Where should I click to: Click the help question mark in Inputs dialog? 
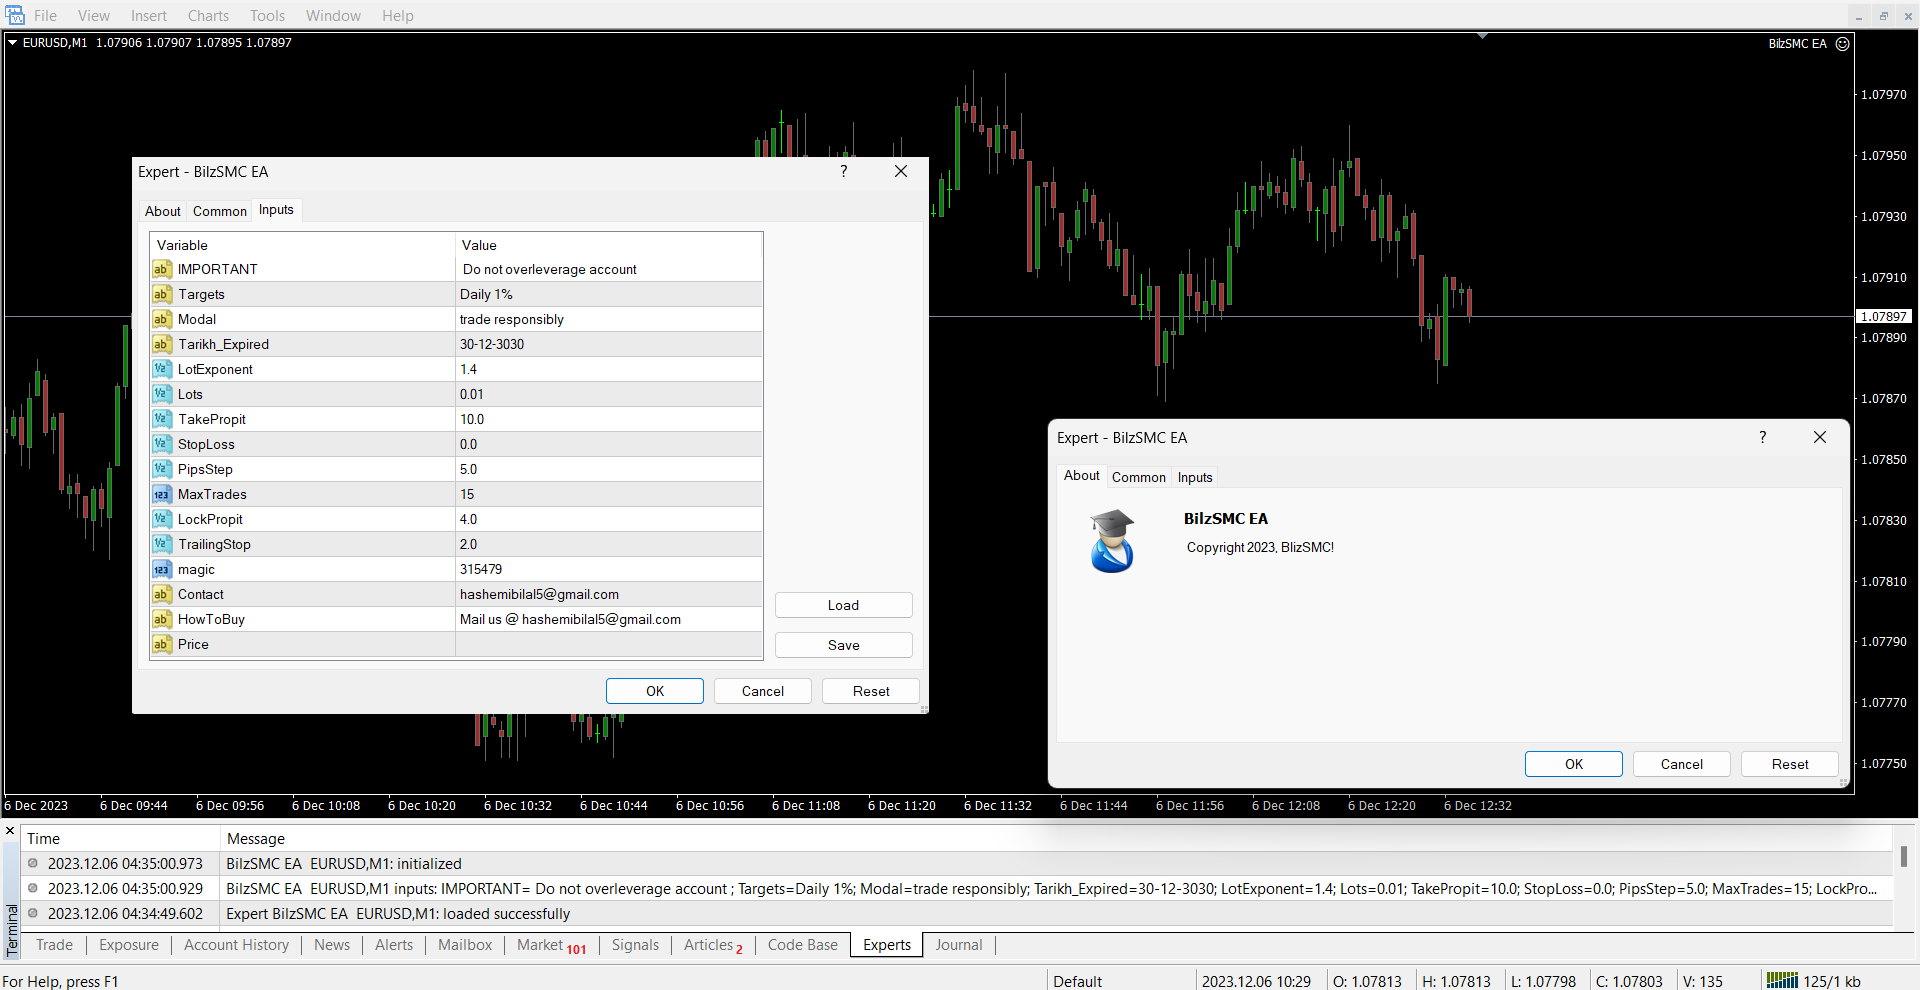(x=844, y=172)
